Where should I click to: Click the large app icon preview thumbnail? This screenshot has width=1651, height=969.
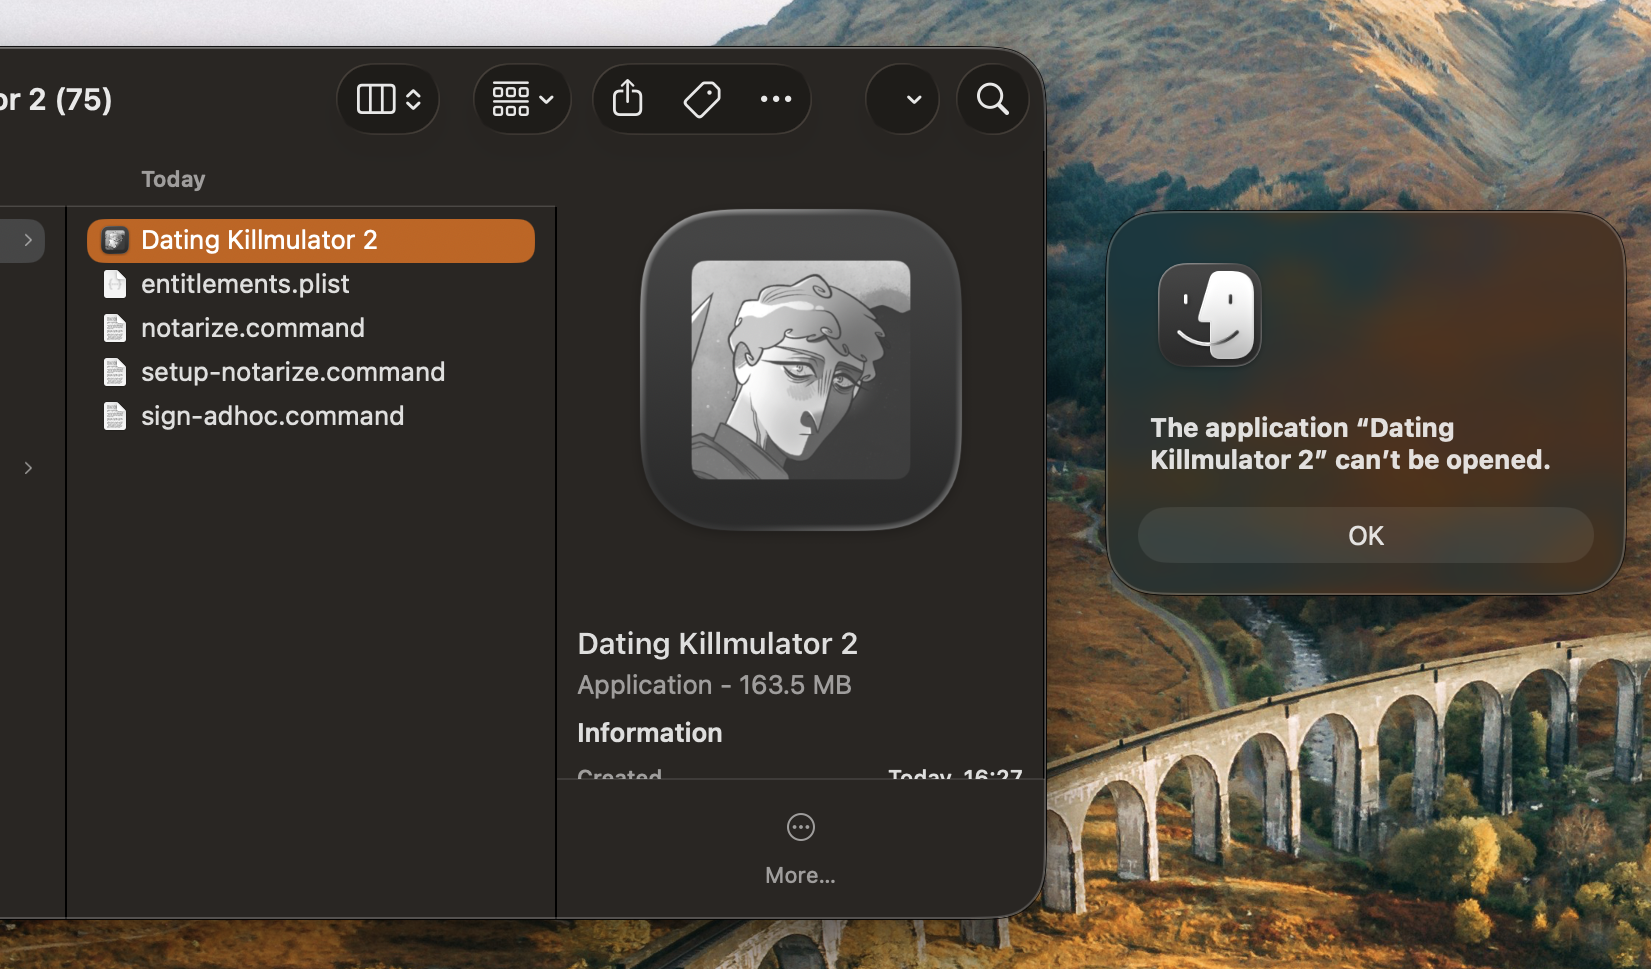click(x=801, y=370)
